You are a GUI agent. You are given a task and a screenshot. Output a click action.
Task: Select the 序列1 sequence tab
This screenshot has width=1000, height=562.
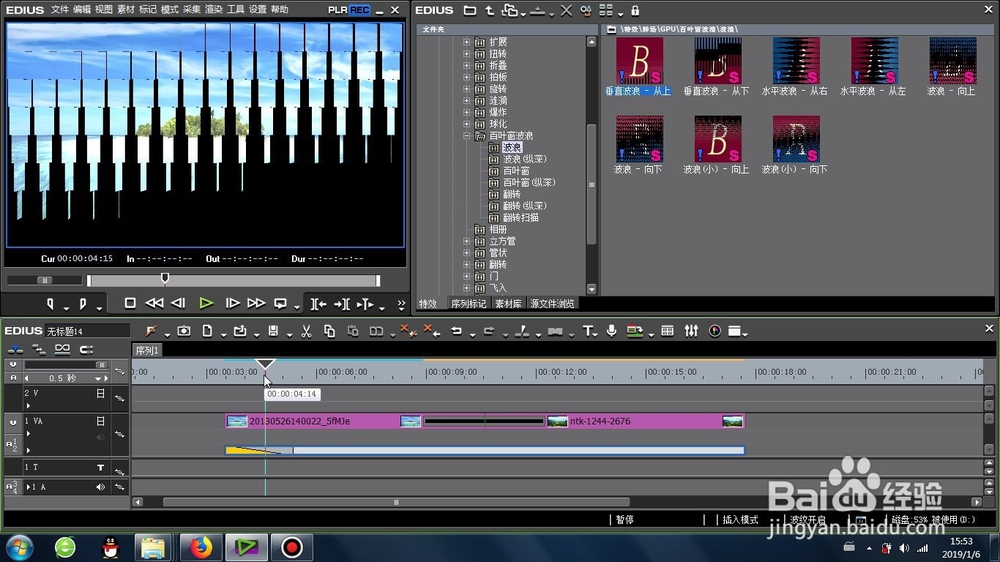pos(147,350)
